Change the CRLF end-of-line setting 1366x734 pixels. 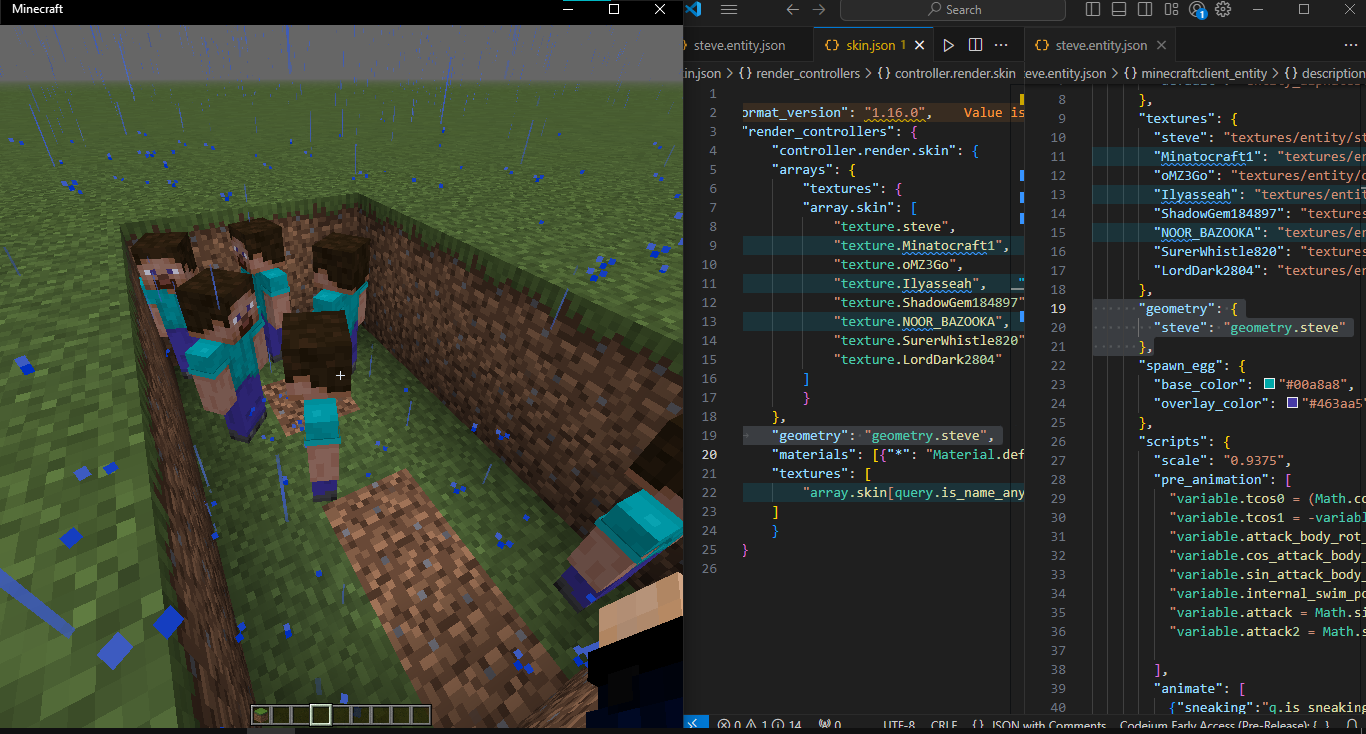coord(944,725)
